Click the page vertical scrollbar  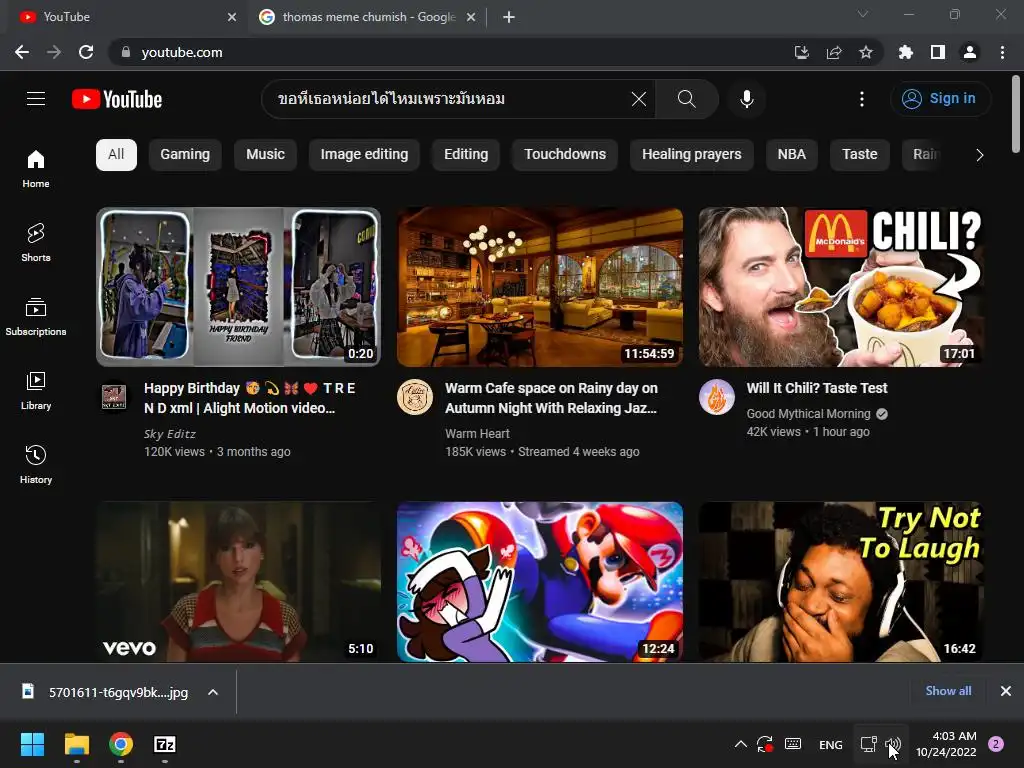point(1016,114)
